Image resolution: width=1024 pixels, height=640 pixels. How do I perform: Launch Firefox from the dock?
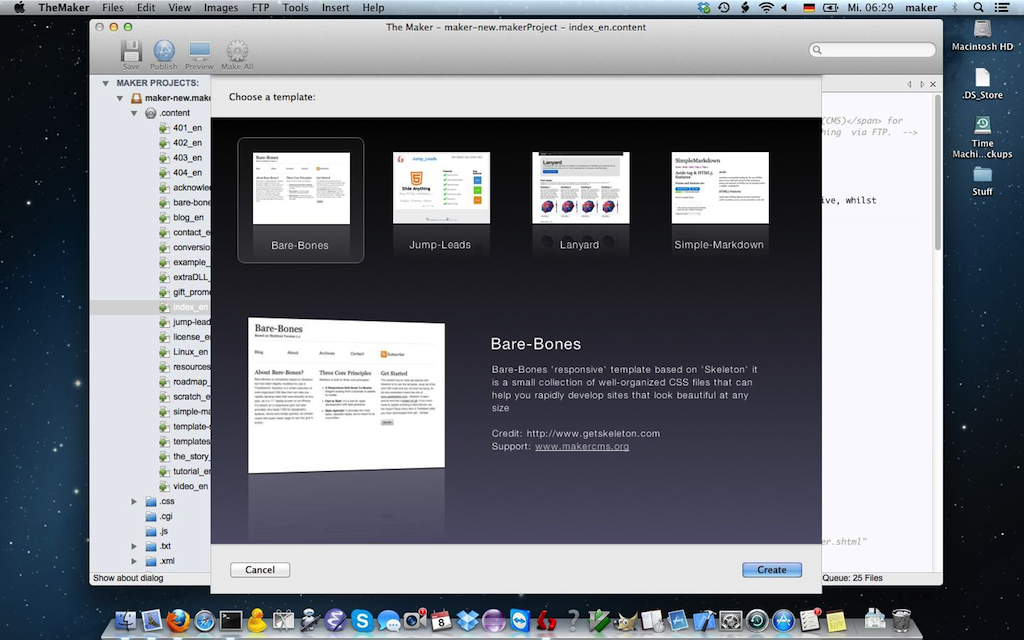(178, 621)
